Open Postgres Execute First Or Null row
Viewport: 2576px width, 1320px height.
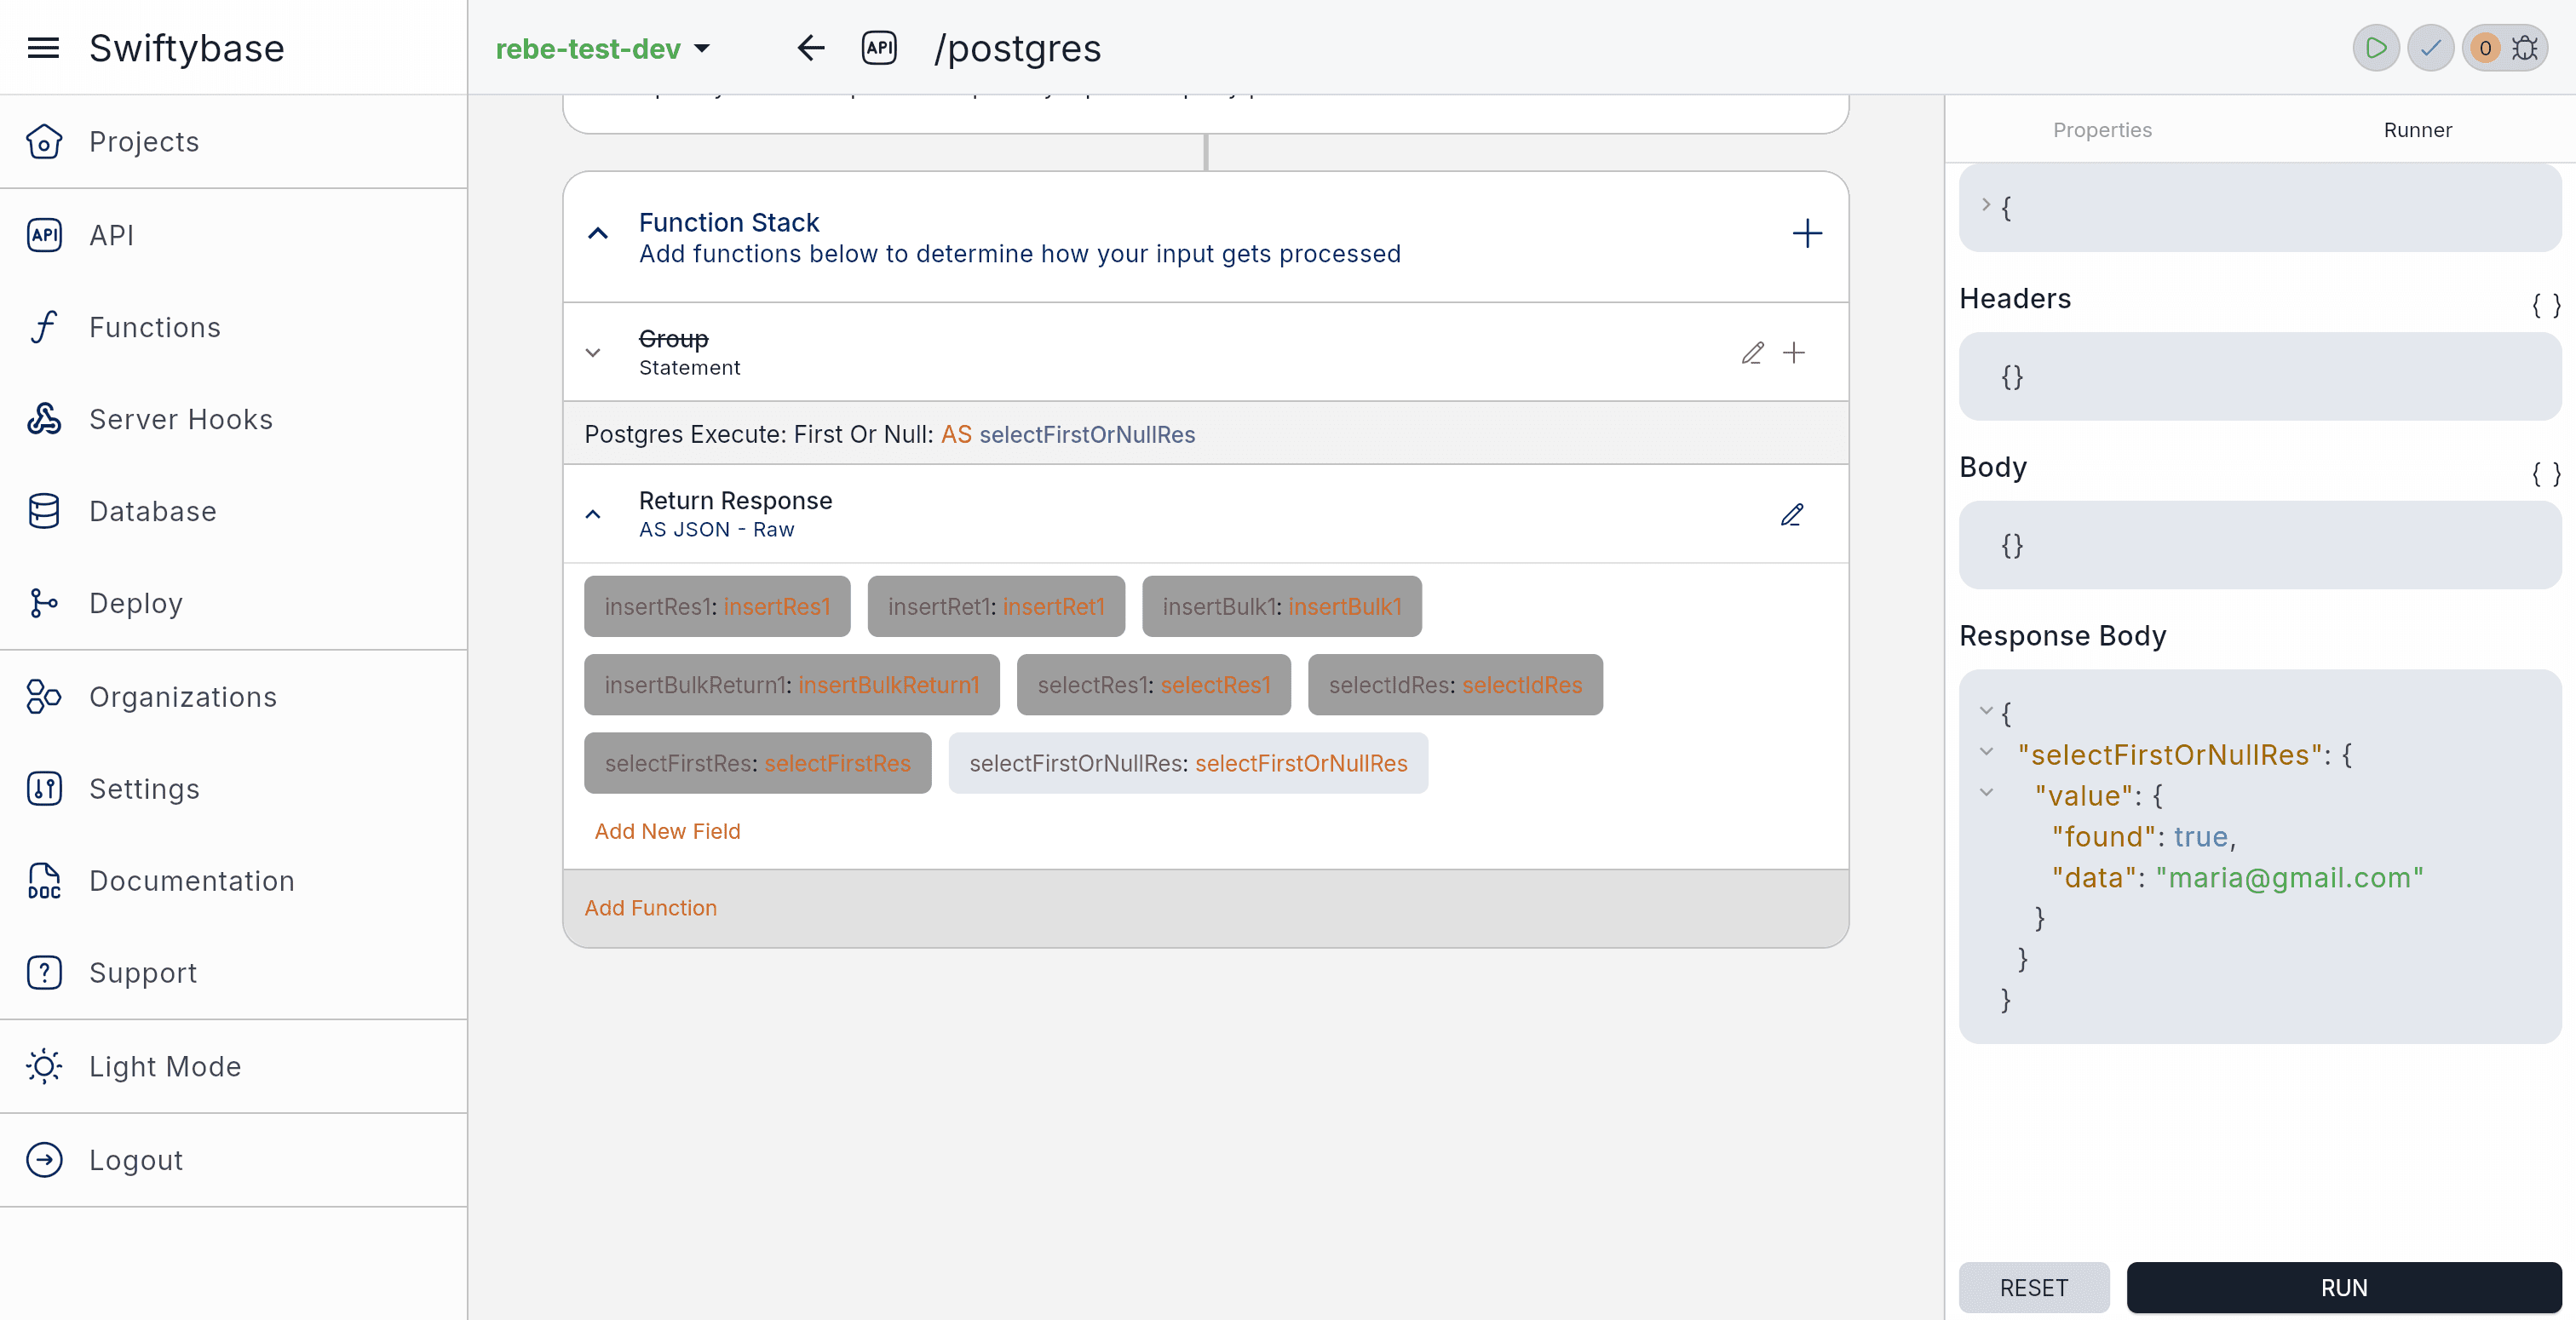(x=1205, y=434)
